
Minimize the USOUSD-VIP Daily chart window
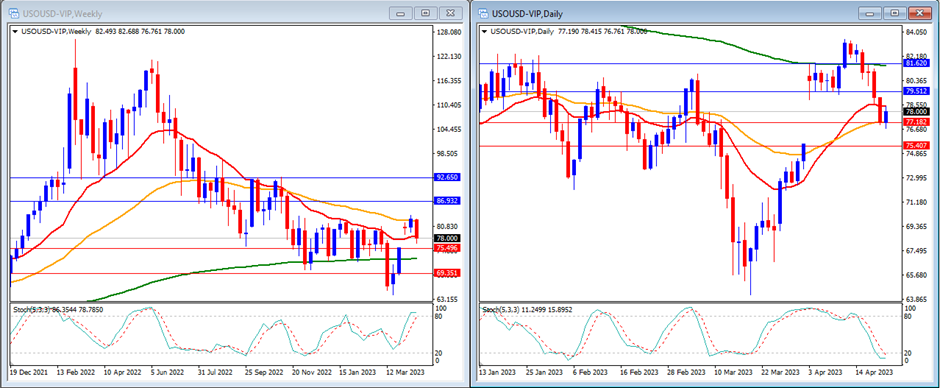click(870, 13)
